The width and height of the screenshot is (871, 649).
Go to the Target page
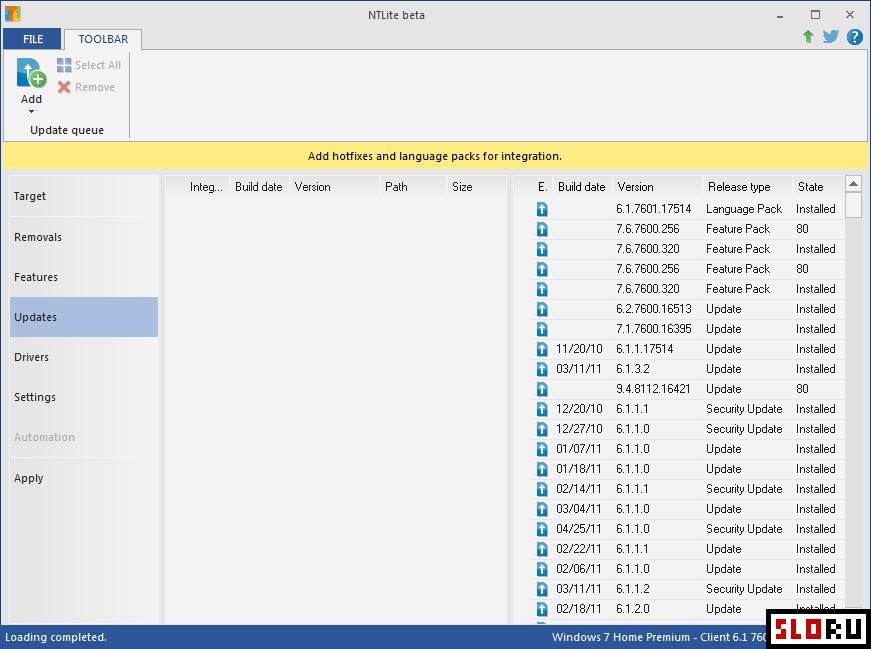[84, 196]
